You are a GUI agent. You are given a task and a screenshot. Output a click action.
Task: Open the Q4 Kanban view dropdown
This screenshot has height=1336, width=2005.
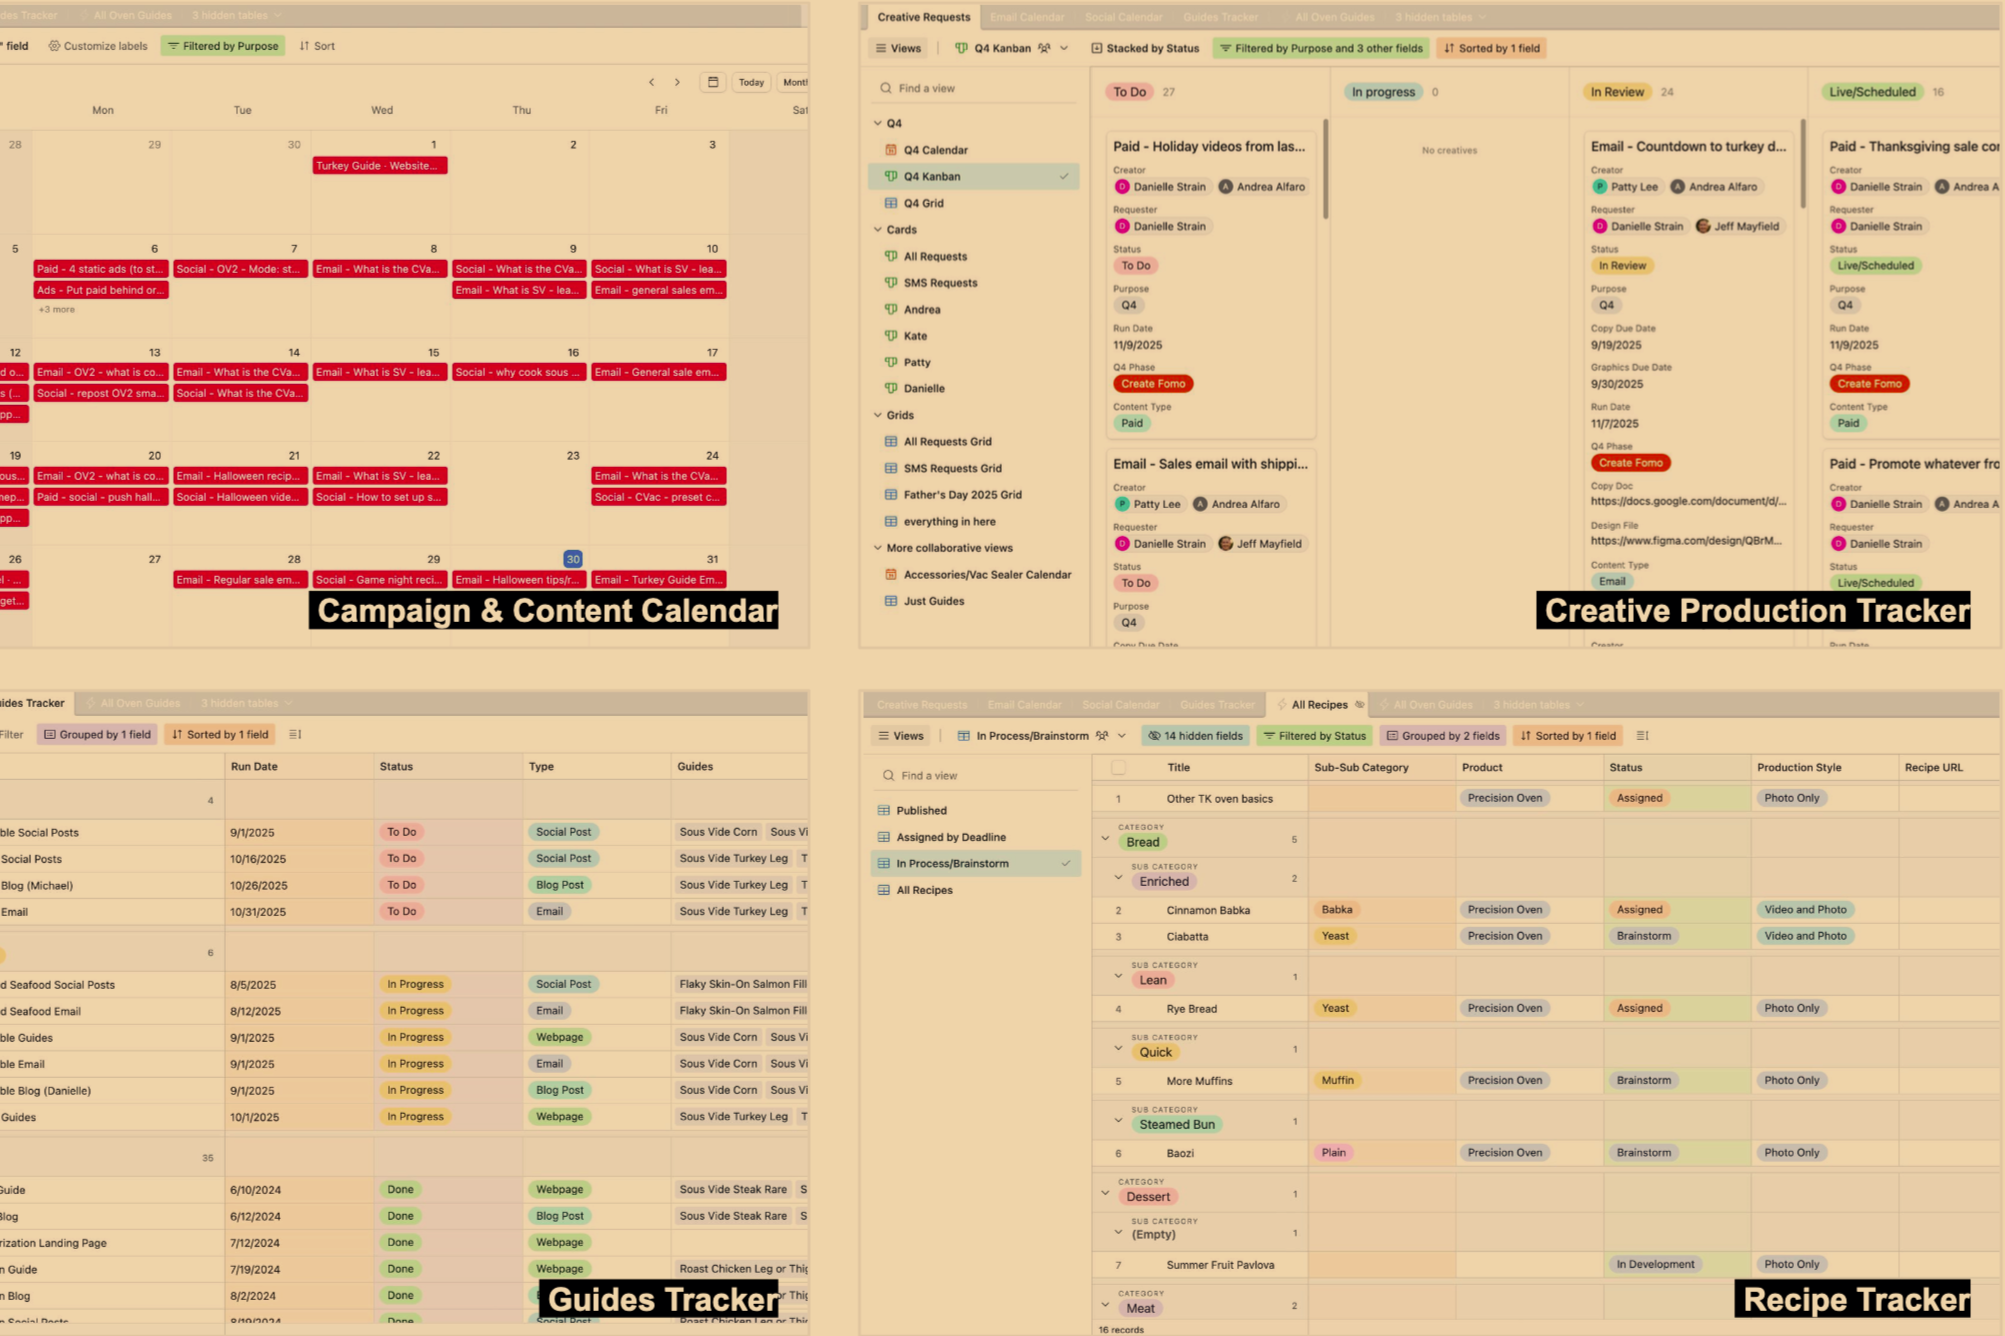(1063, 48)
